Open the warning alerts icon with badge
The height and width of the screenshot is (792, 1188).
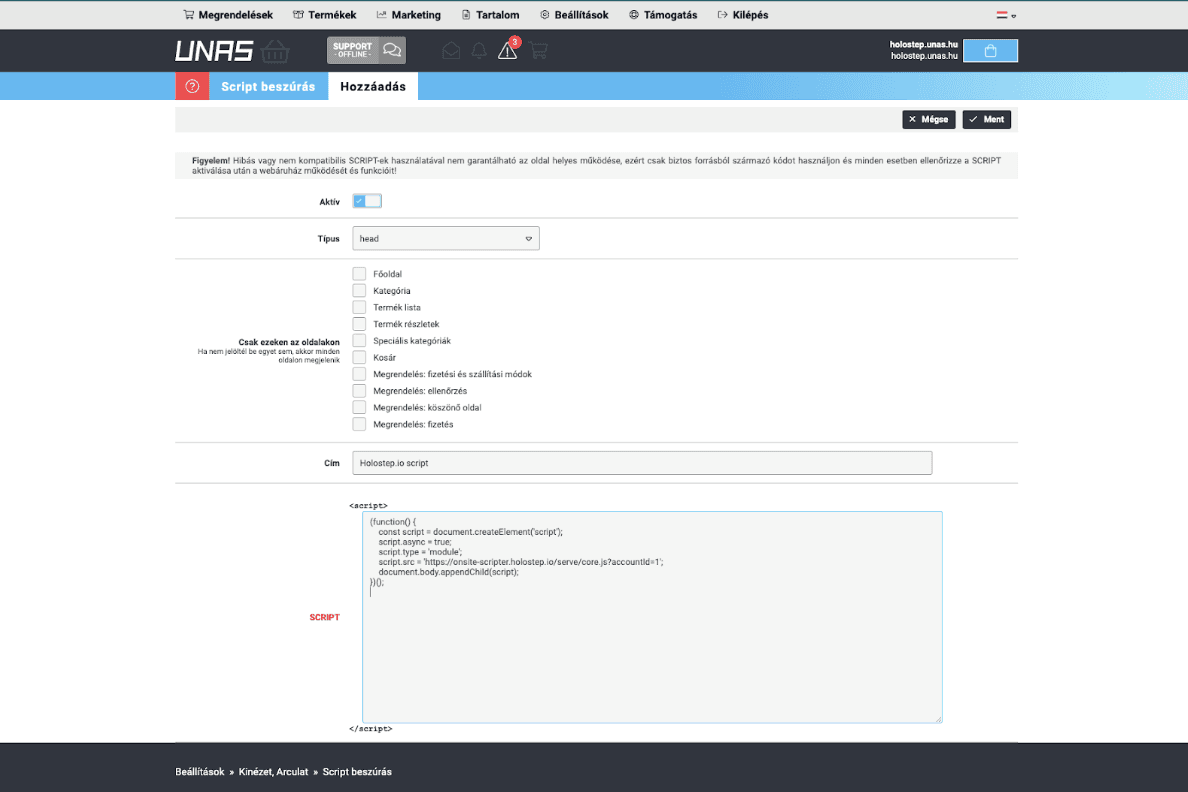pyautogui.click(x=508, y=49)
